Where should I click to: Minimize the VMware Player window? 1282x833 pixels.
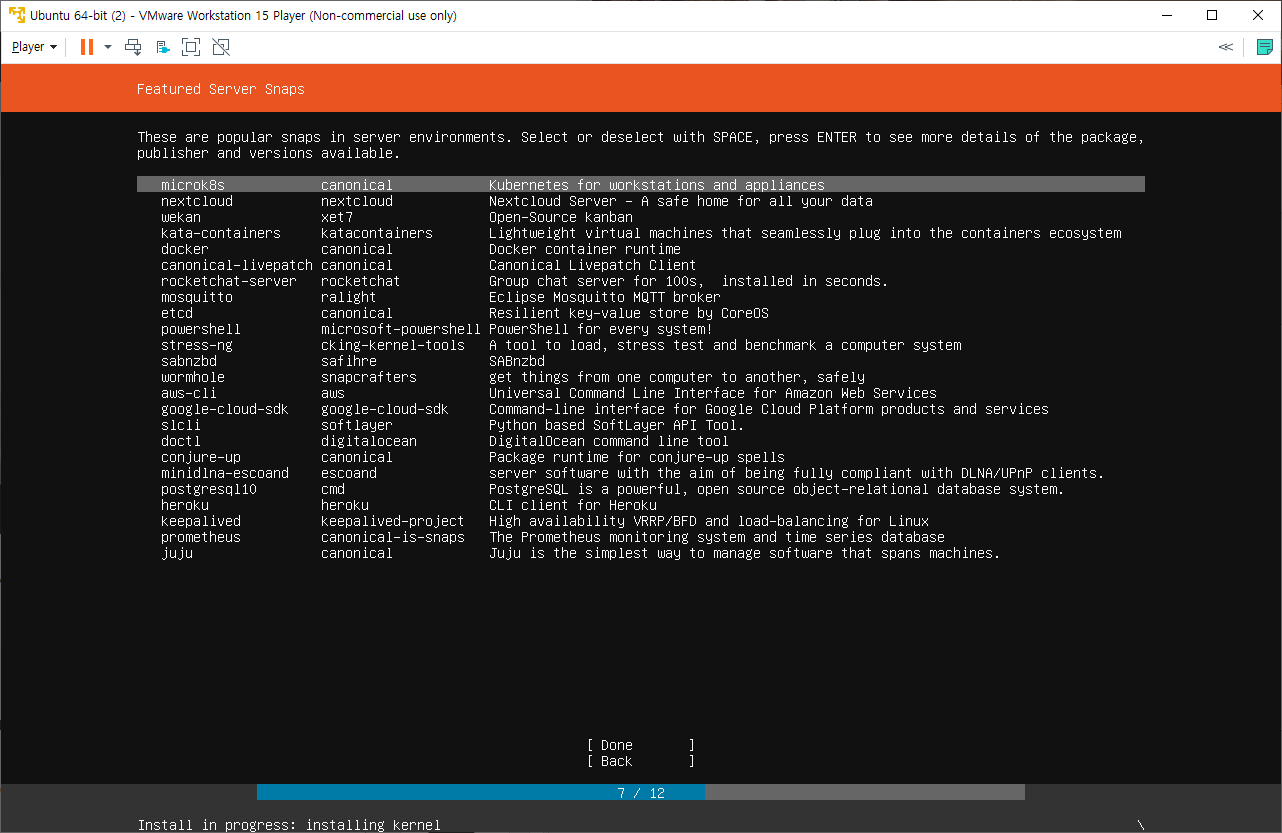click(1166, 15)
